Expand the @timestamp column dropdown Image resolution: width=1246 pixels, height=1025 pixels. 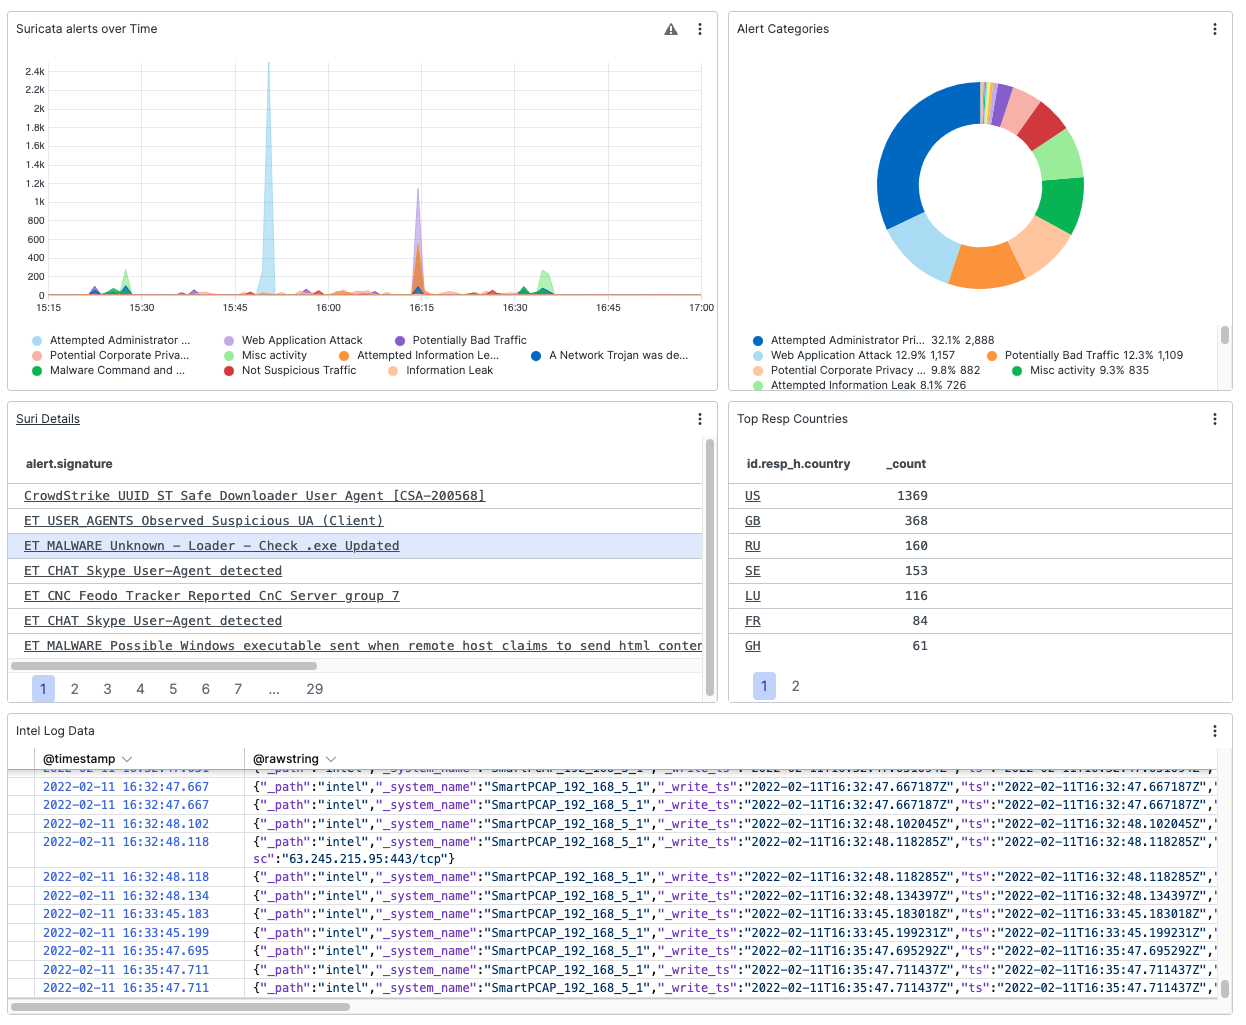point(127,760)
